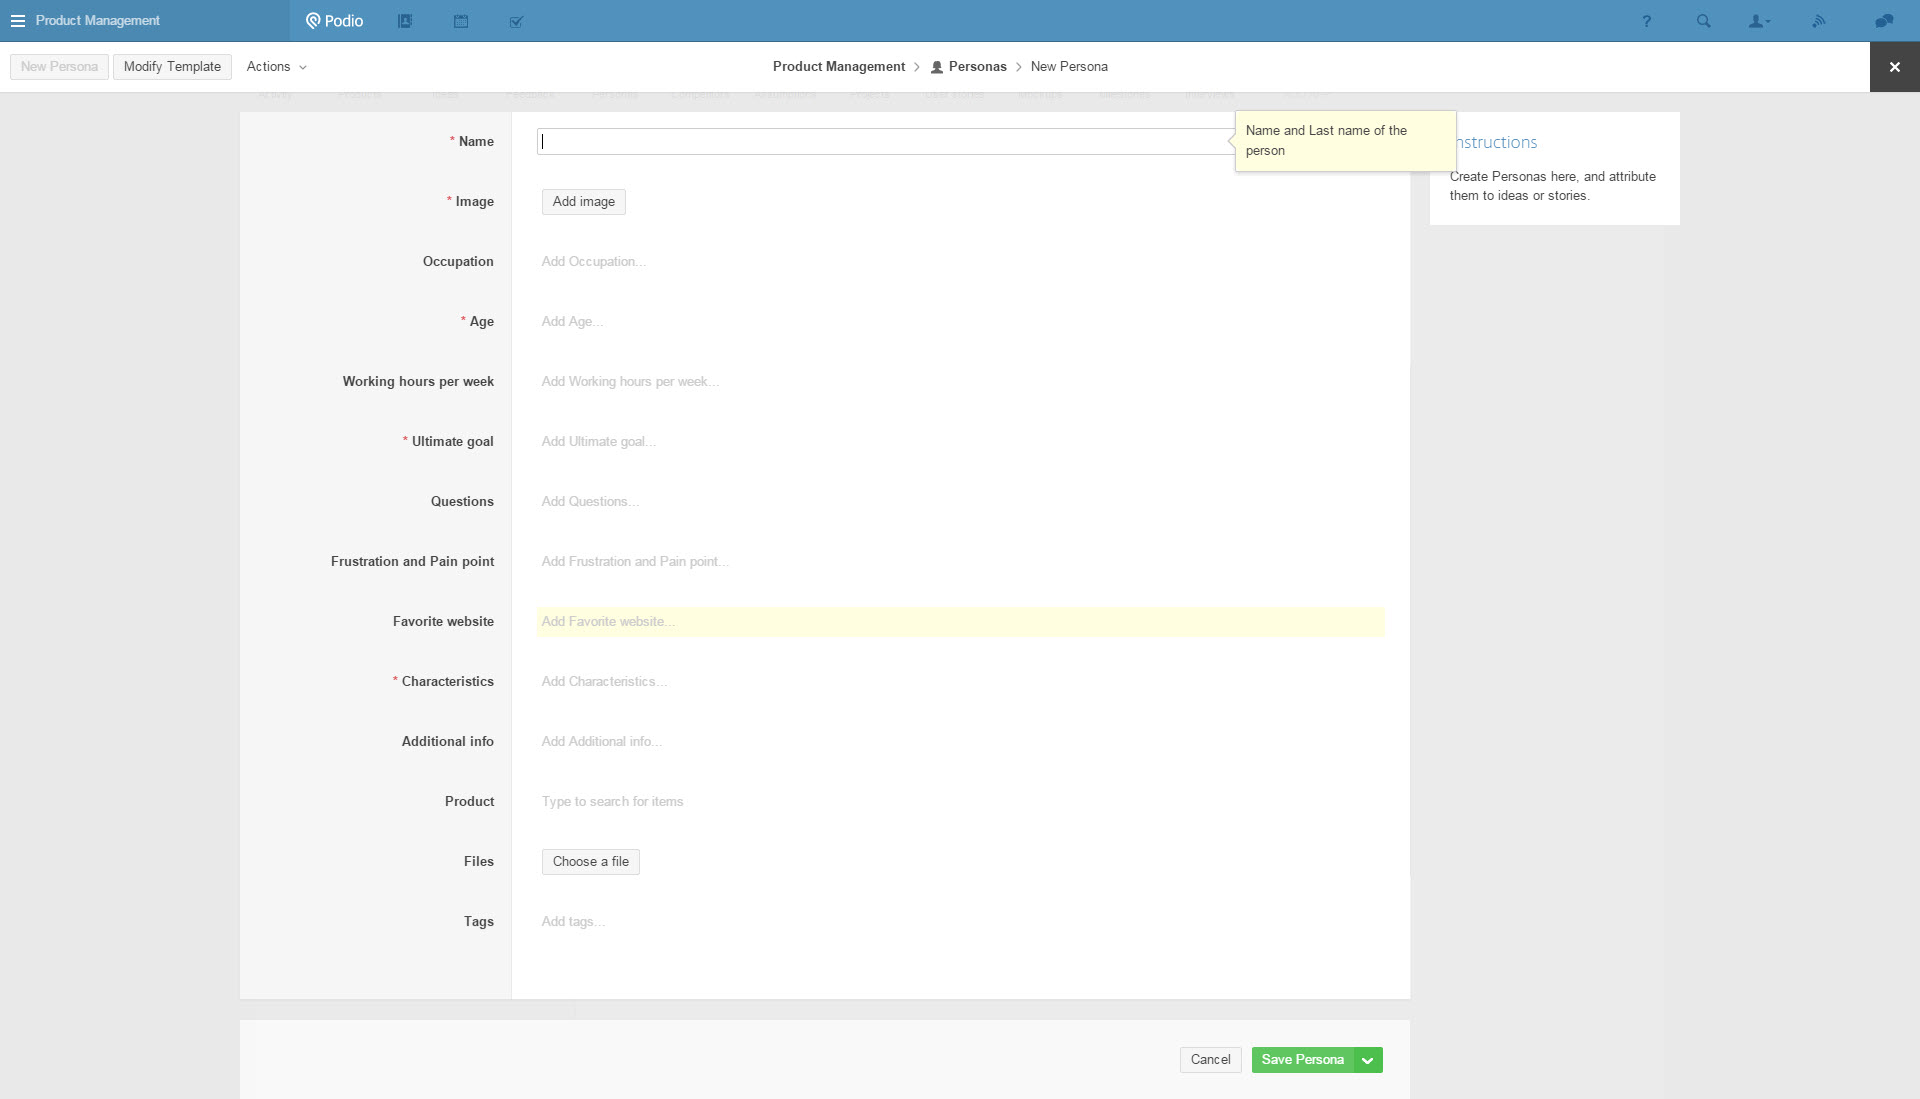Open the calendar icon in top bar
Image resolution: width=1920 pixels, height=1099 pixels.
click(x=461, y=21)
